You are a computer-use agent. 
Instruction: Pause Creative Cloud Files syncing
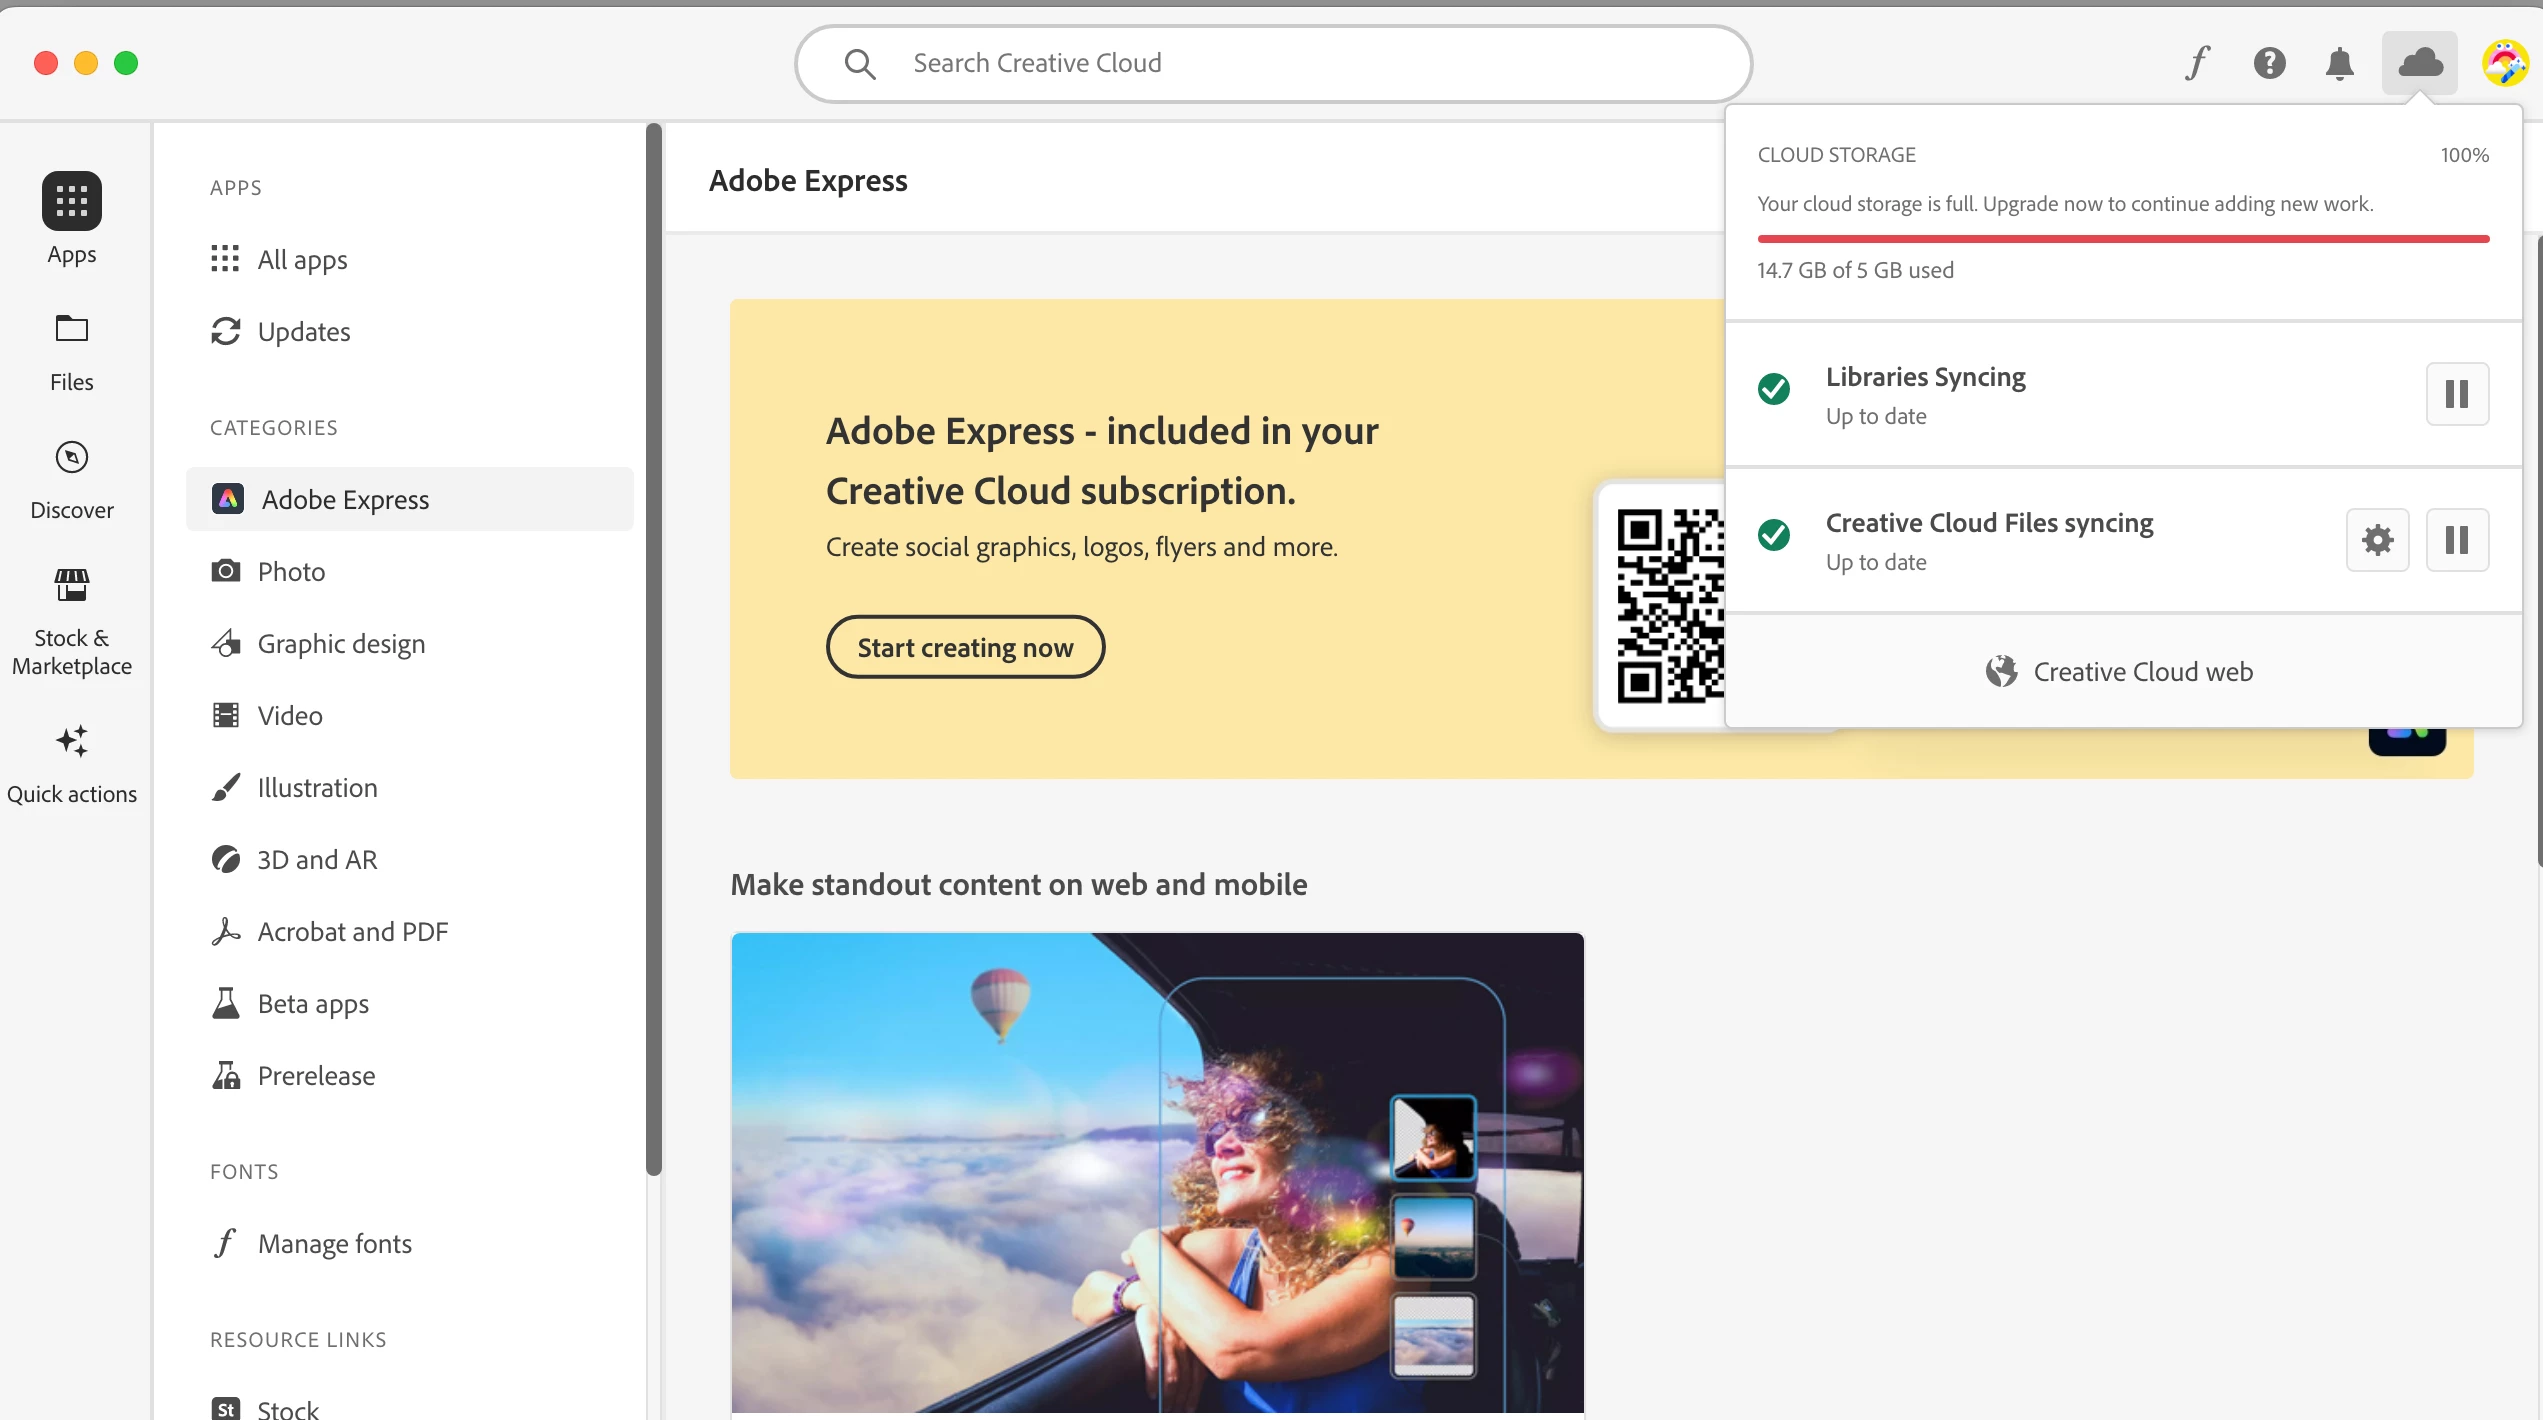tap(2457, 539)
